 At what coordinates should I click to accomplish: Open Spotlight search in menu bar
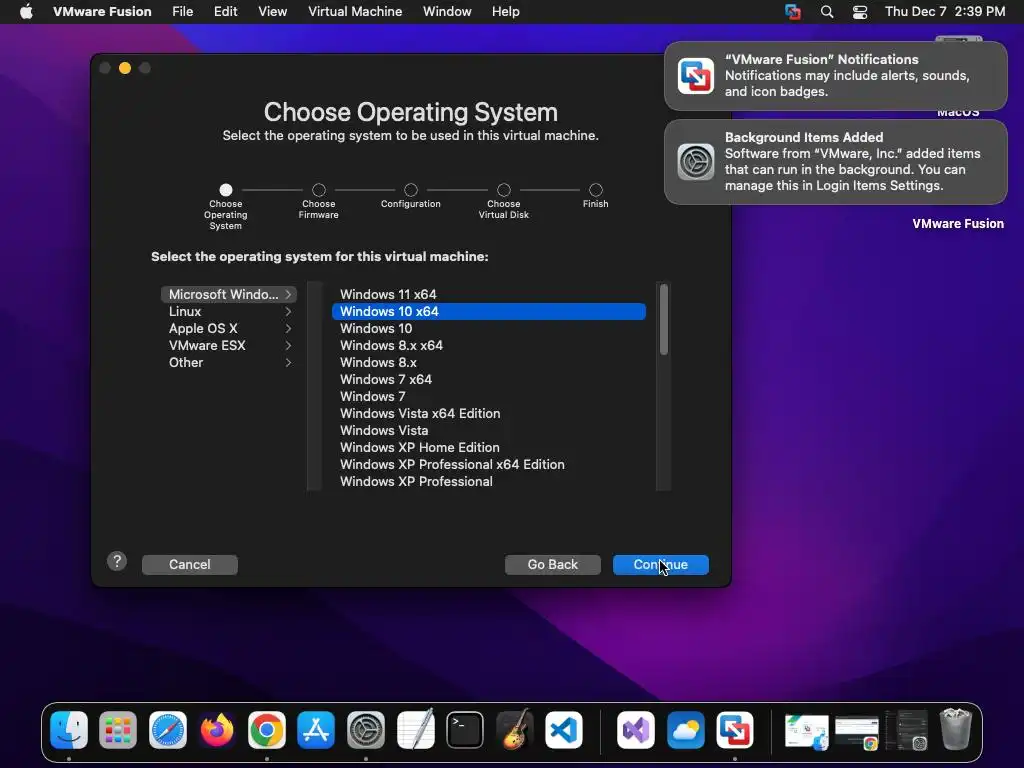[827, 12]
